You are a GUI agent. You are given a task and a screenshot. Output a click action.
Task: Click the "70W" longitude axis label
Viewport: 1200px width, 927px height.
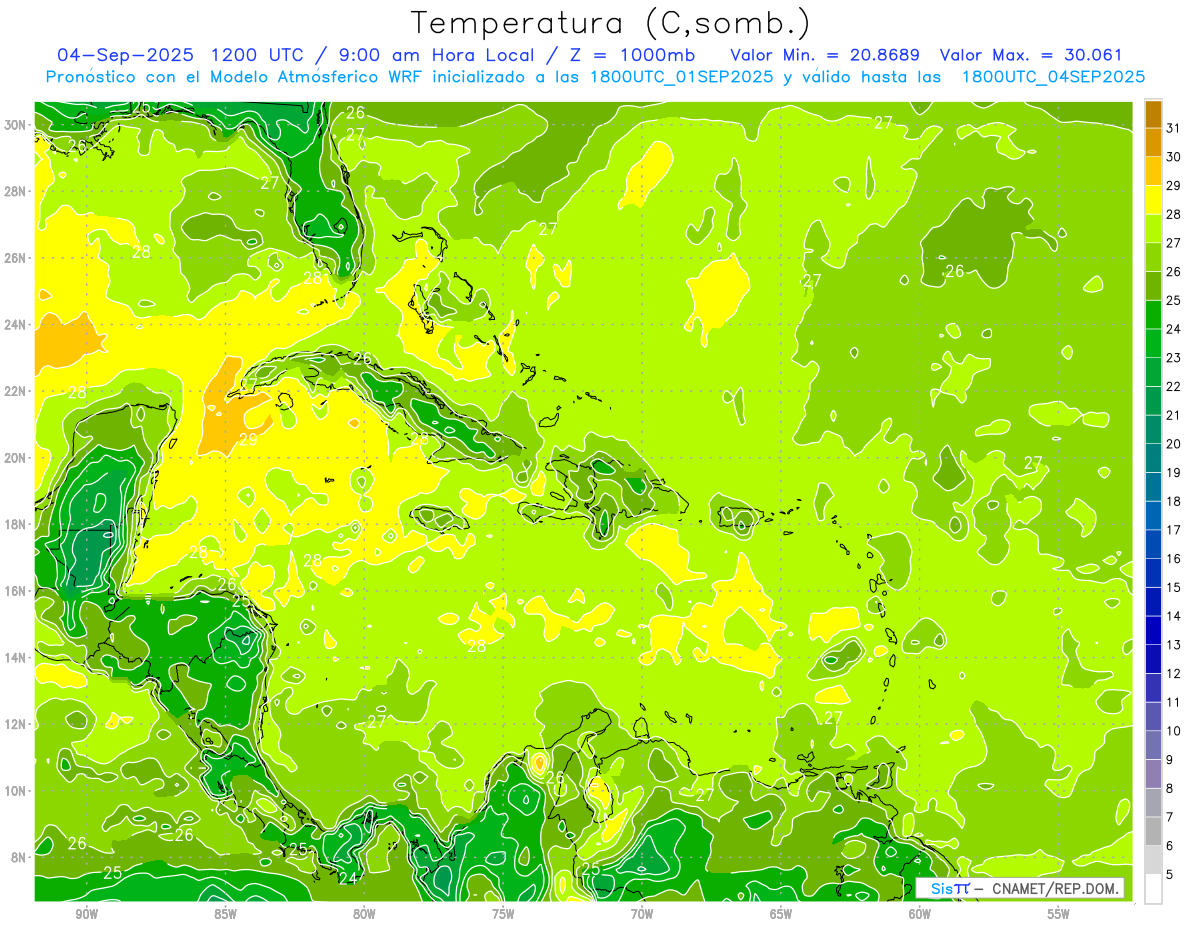click(642, 914)
